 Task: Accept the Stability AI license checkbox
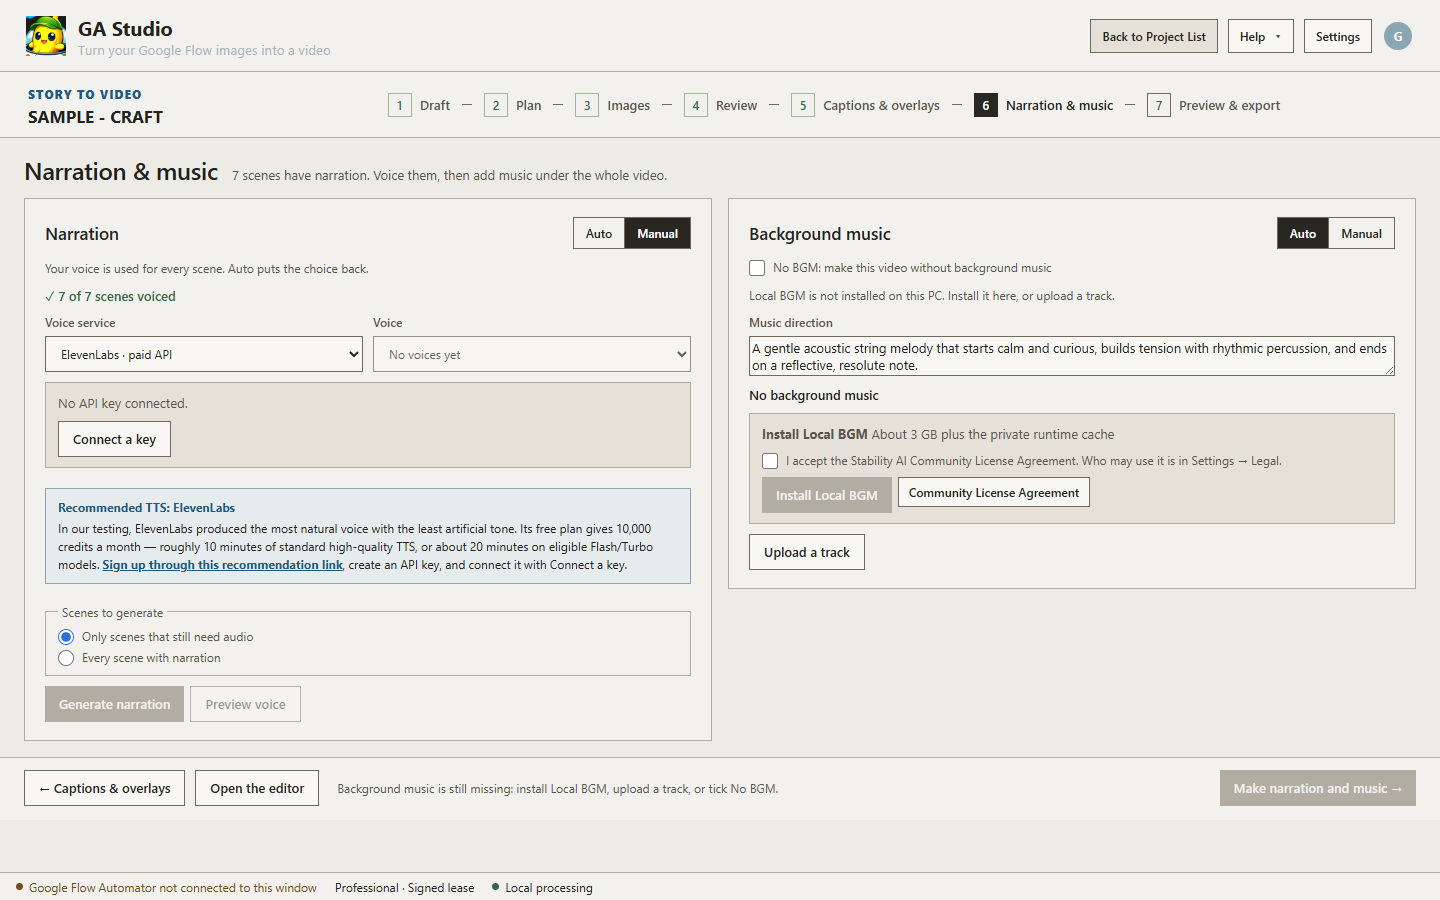(x=770, y=461)
